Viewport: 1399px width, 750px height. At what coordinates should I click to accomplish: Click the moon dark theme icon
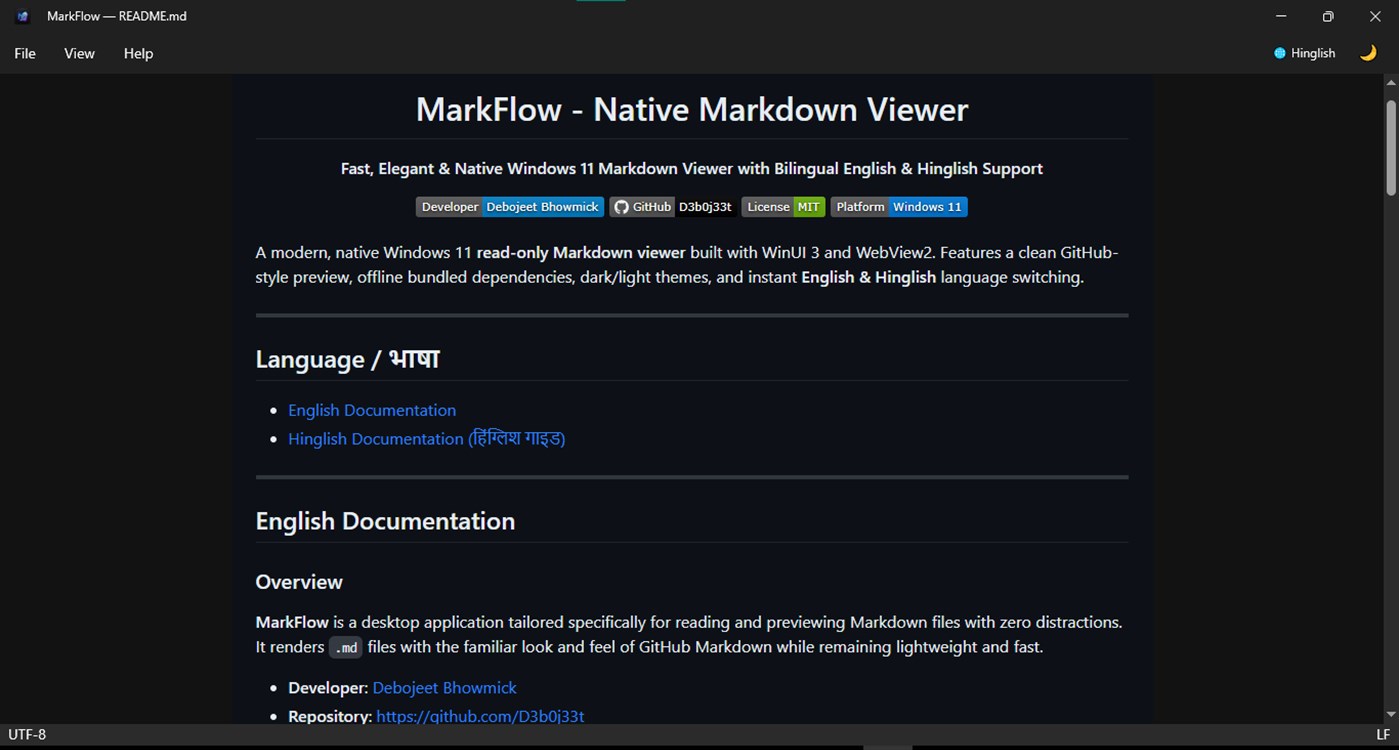(1368, 53)
